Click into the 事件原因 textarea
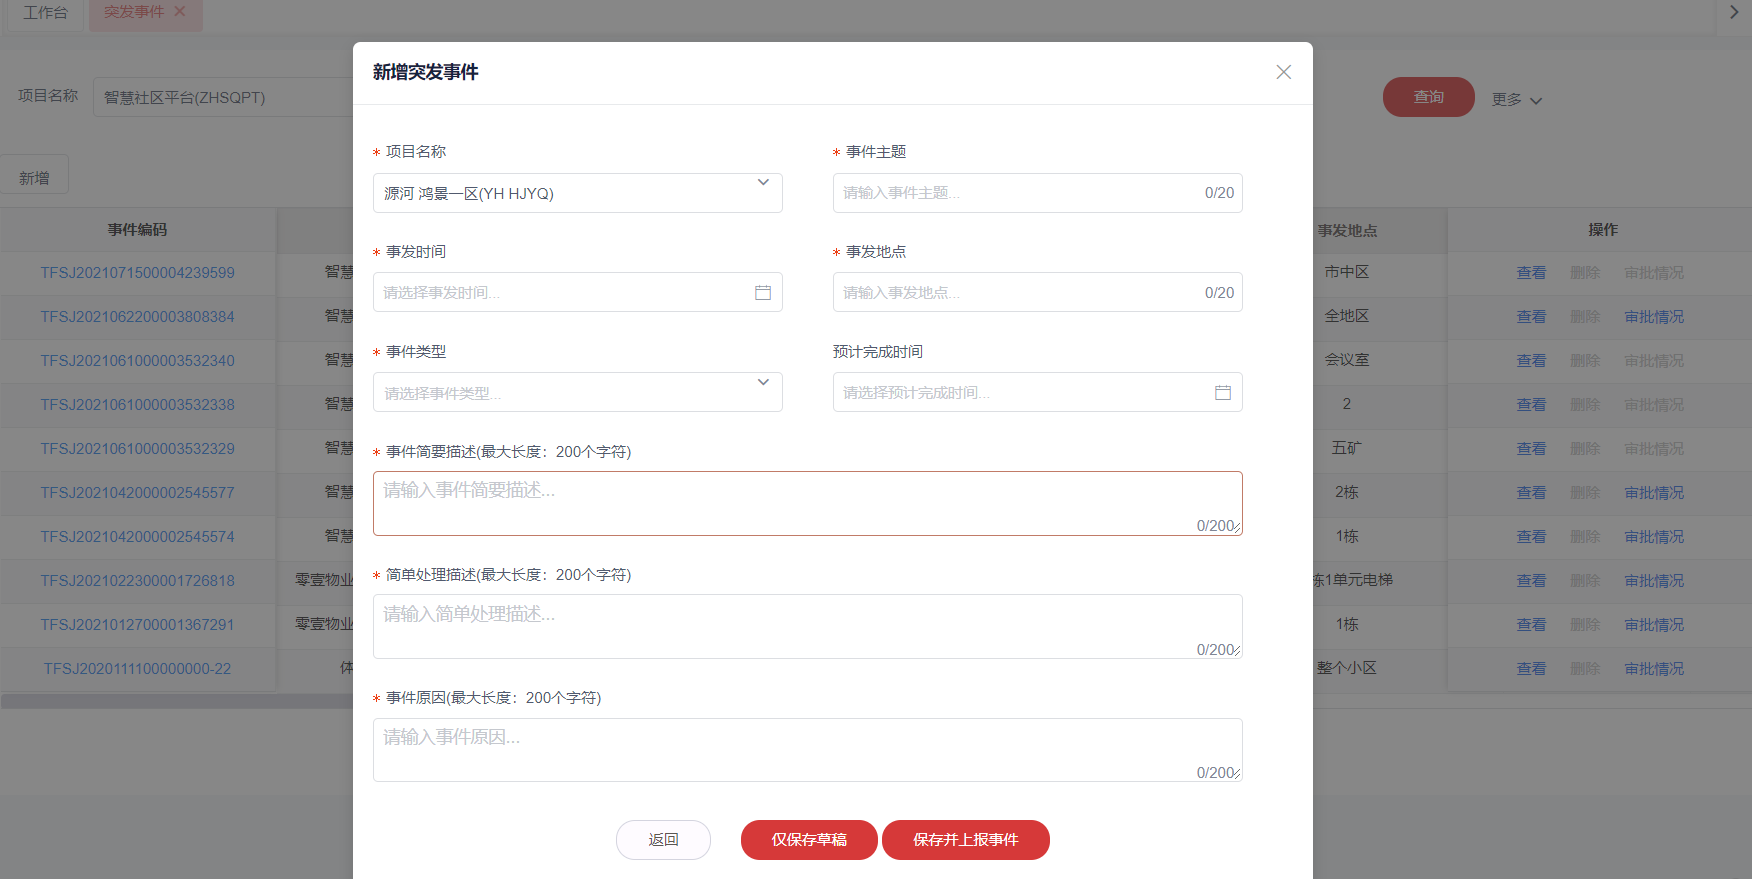The image size is (1752, 879). (x=807, y=750)
